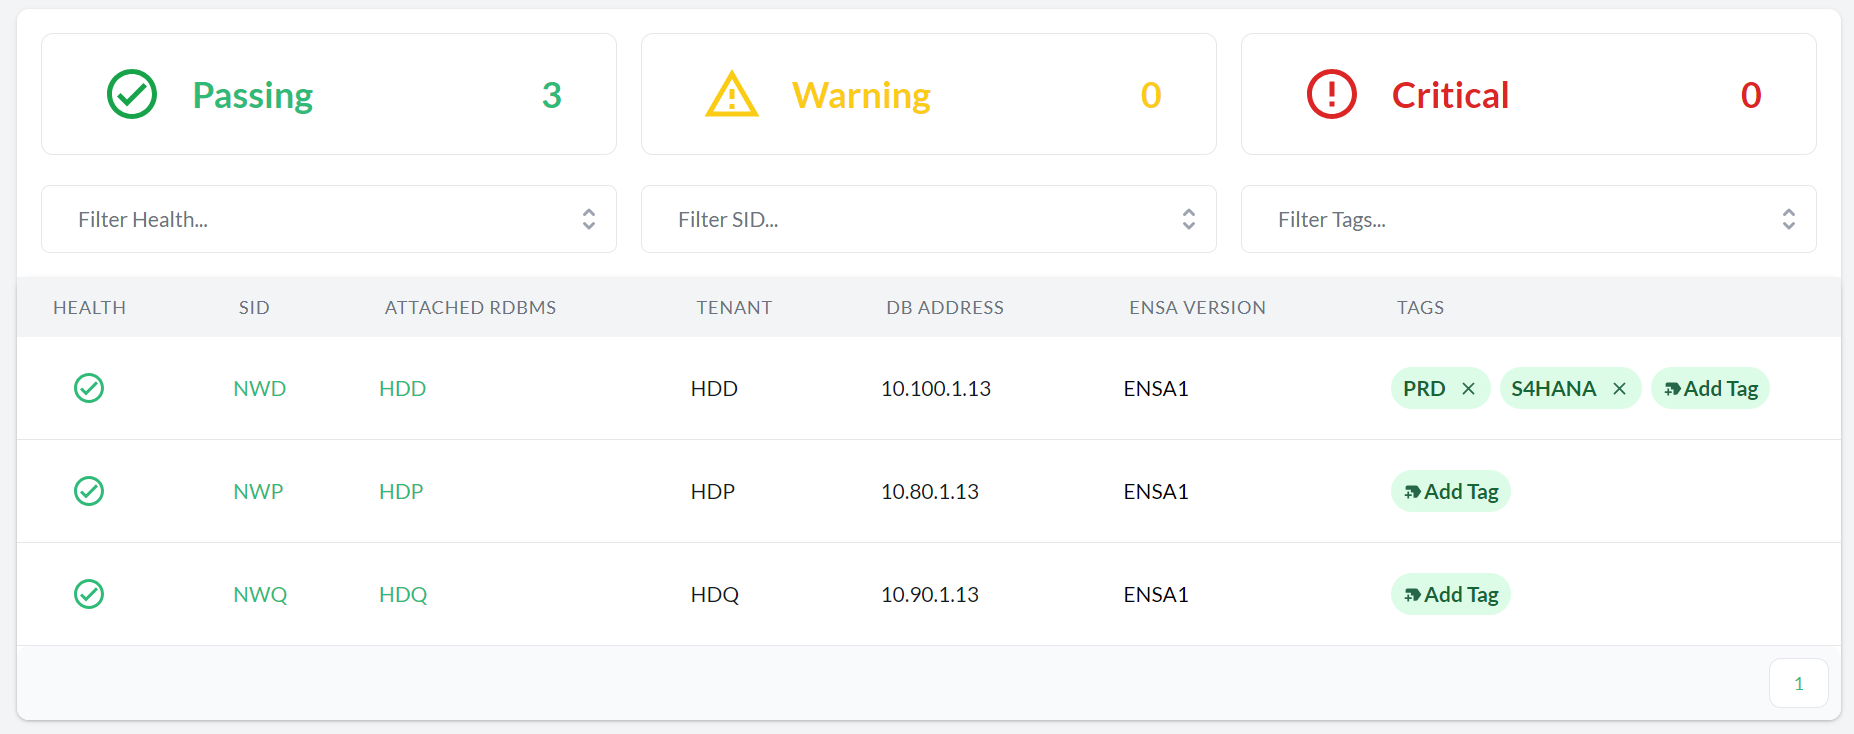1854x734 pixels.
Task: Add a tag to the NWQ row
Action: pos(1450,595)
